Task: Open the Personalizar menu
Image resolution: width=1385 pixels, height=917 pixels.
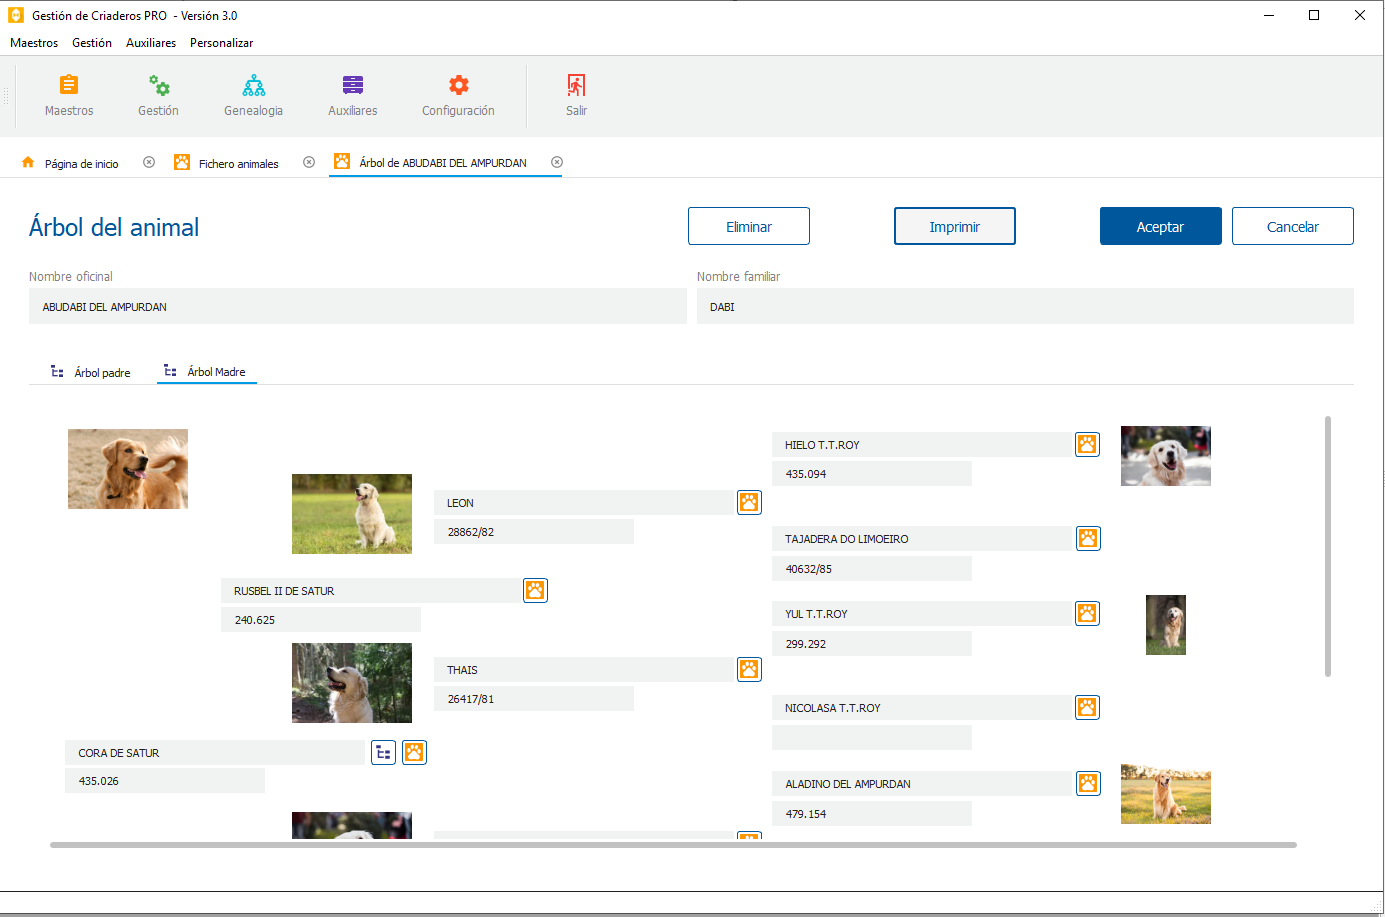Action: tap(221, 43)
